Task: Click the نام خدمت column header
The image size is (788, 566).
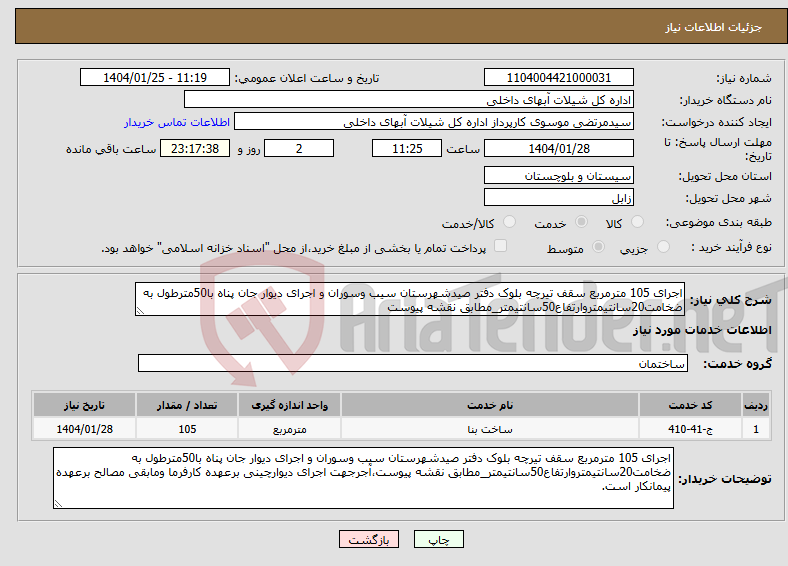Action: tap(490, 405)
